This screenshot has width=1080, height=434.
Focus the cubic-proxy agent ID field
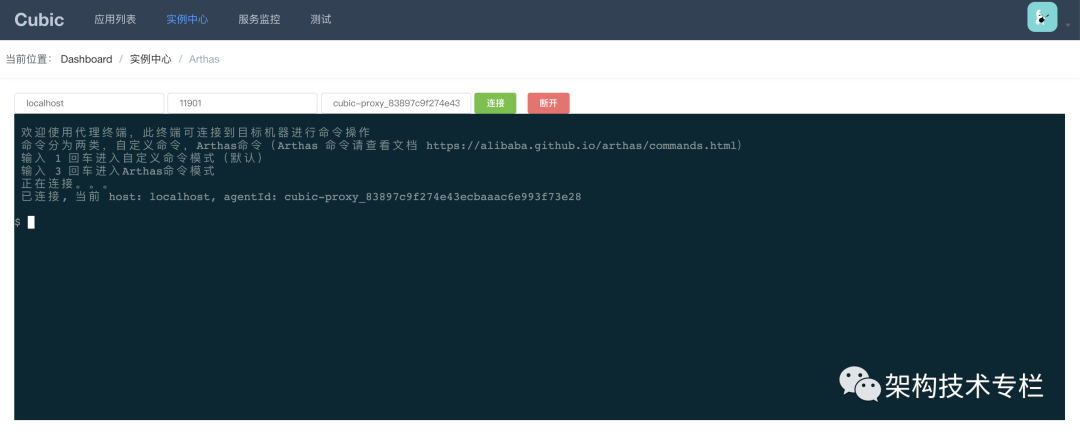pyautogui.click(x=396, y=103)
